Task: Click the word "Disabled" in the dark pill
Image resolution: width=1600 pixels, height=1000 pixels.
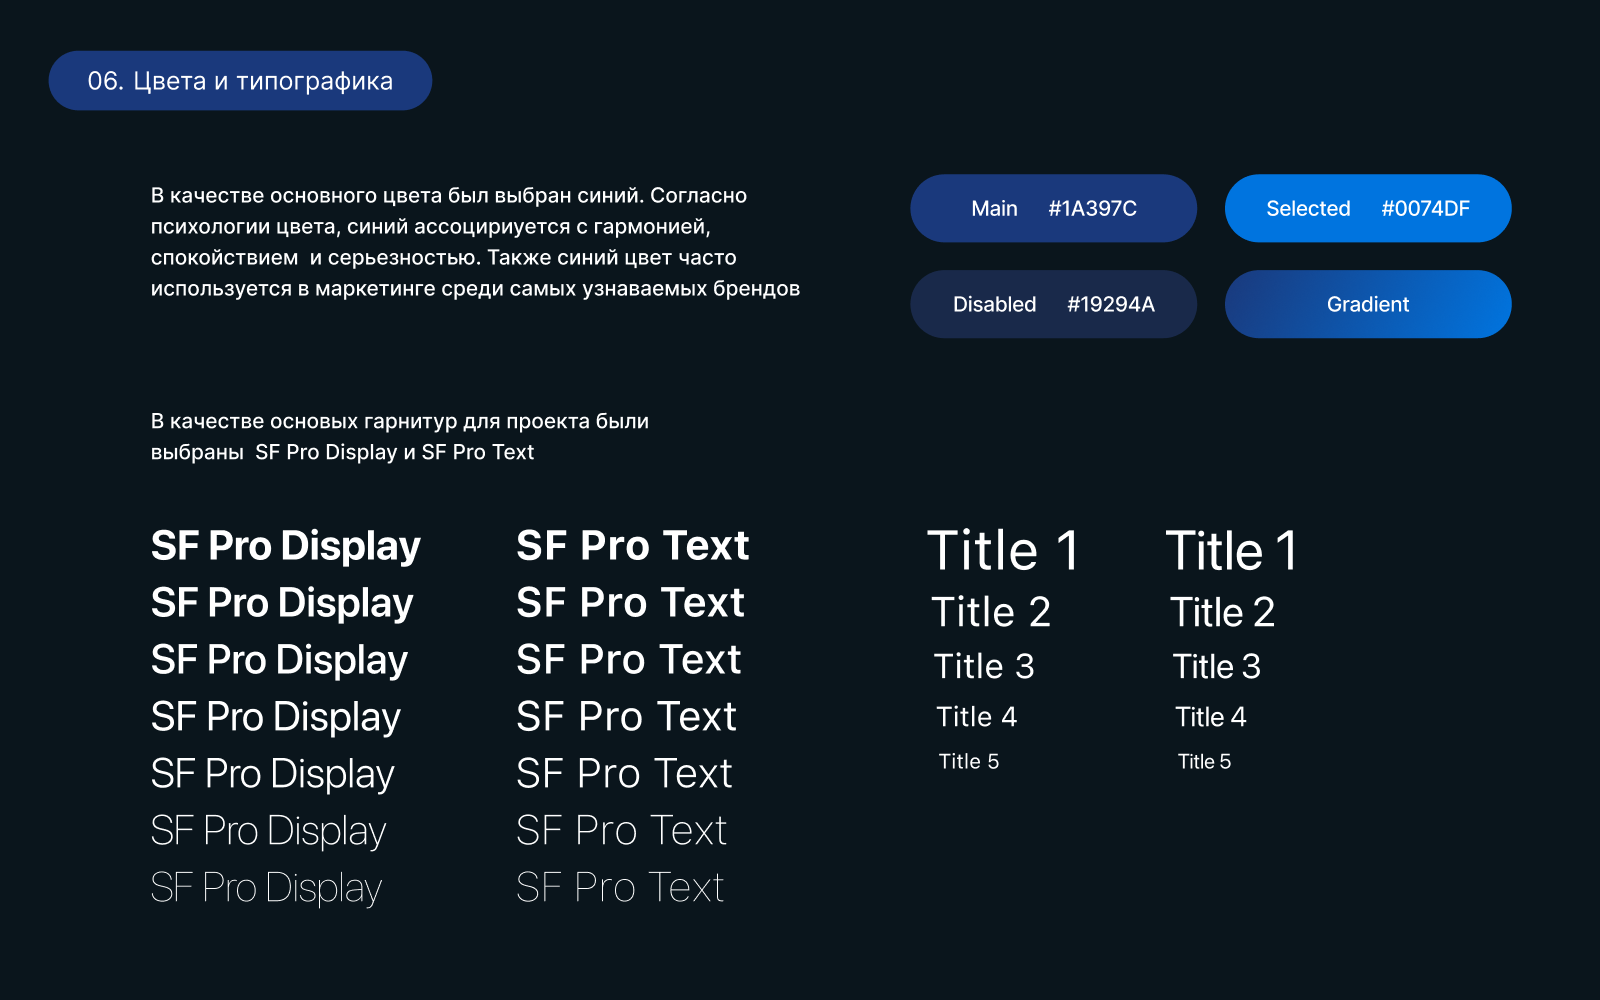Action: (x=994, y=305)
